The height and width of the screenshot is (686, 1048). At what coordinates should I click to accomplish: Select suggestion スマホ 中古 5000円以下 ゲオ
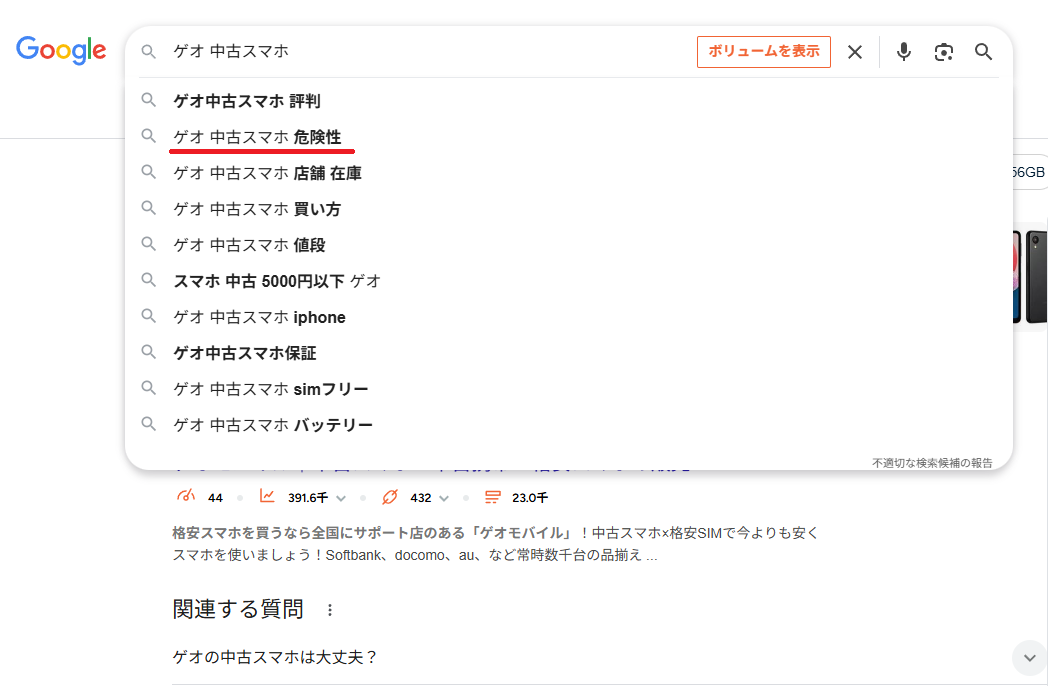[x=277, y=281]
